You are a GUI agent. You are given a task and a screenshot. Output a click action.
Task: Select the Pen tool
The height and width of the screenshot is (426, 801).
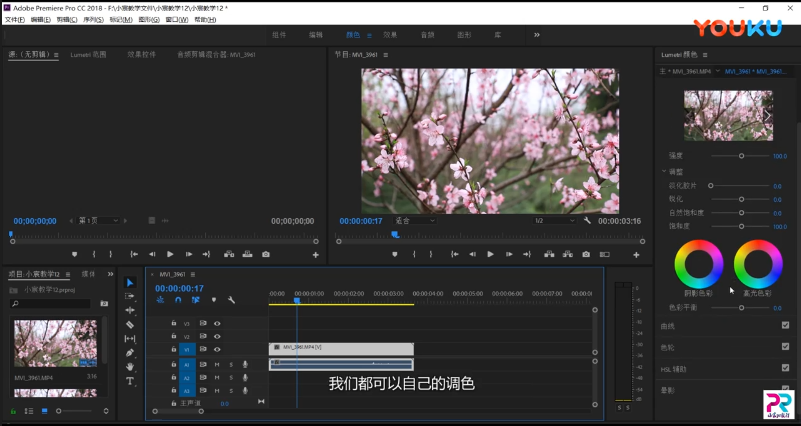pos(130,352)
